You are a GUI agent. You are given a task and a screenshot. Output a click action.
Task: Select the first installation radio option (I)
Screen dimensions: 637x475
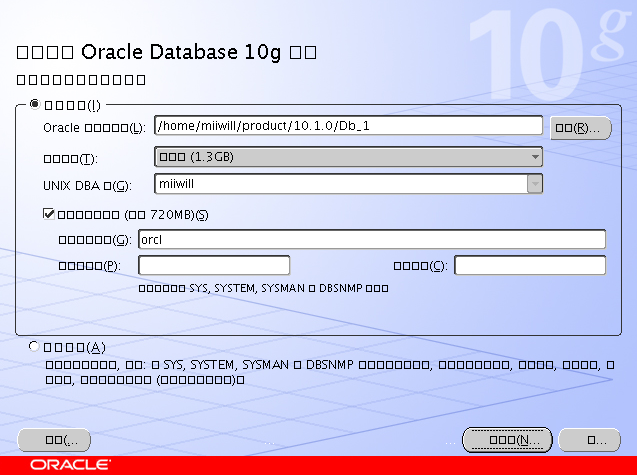click(x=35, y=104)
